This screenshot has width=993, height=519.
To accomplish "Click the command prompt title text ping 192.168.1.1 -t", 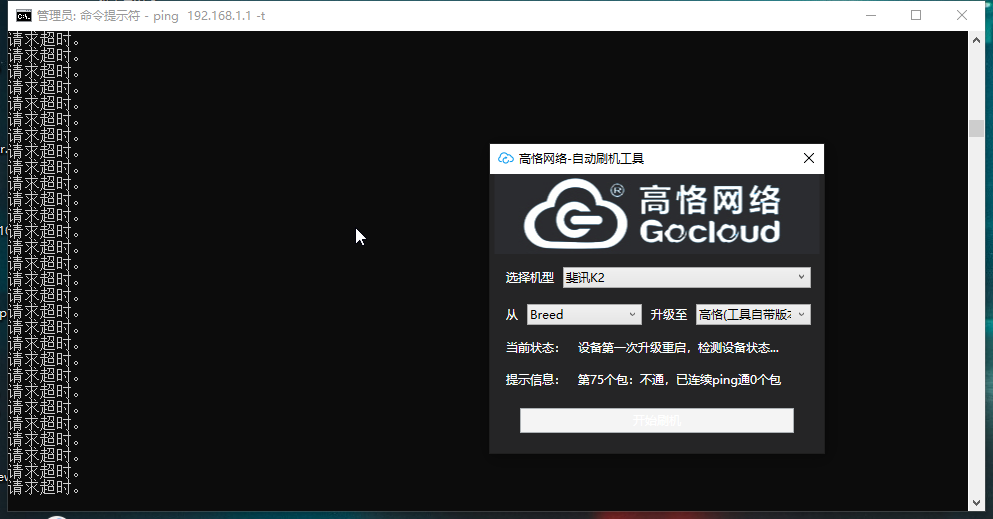I will (x=209, y=16).
